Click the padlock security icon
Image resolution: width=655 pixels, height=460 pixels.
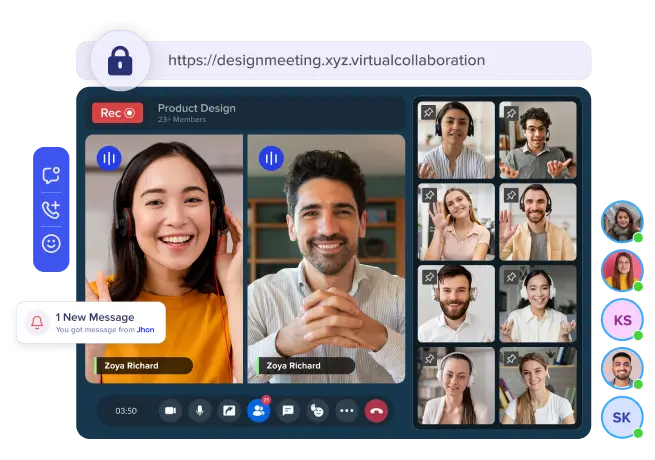click(120, 61)
